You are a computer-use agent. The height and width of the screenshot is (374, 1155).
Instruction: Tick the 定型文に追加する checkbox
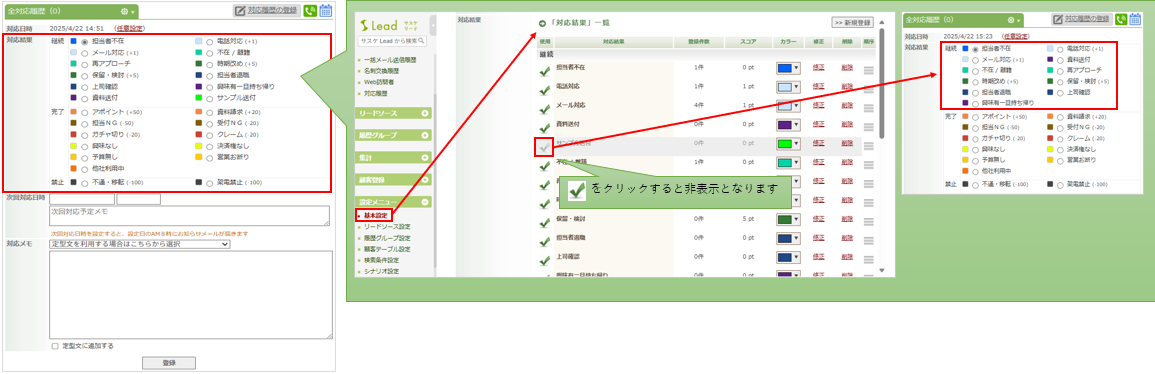[x=55, y=346]
